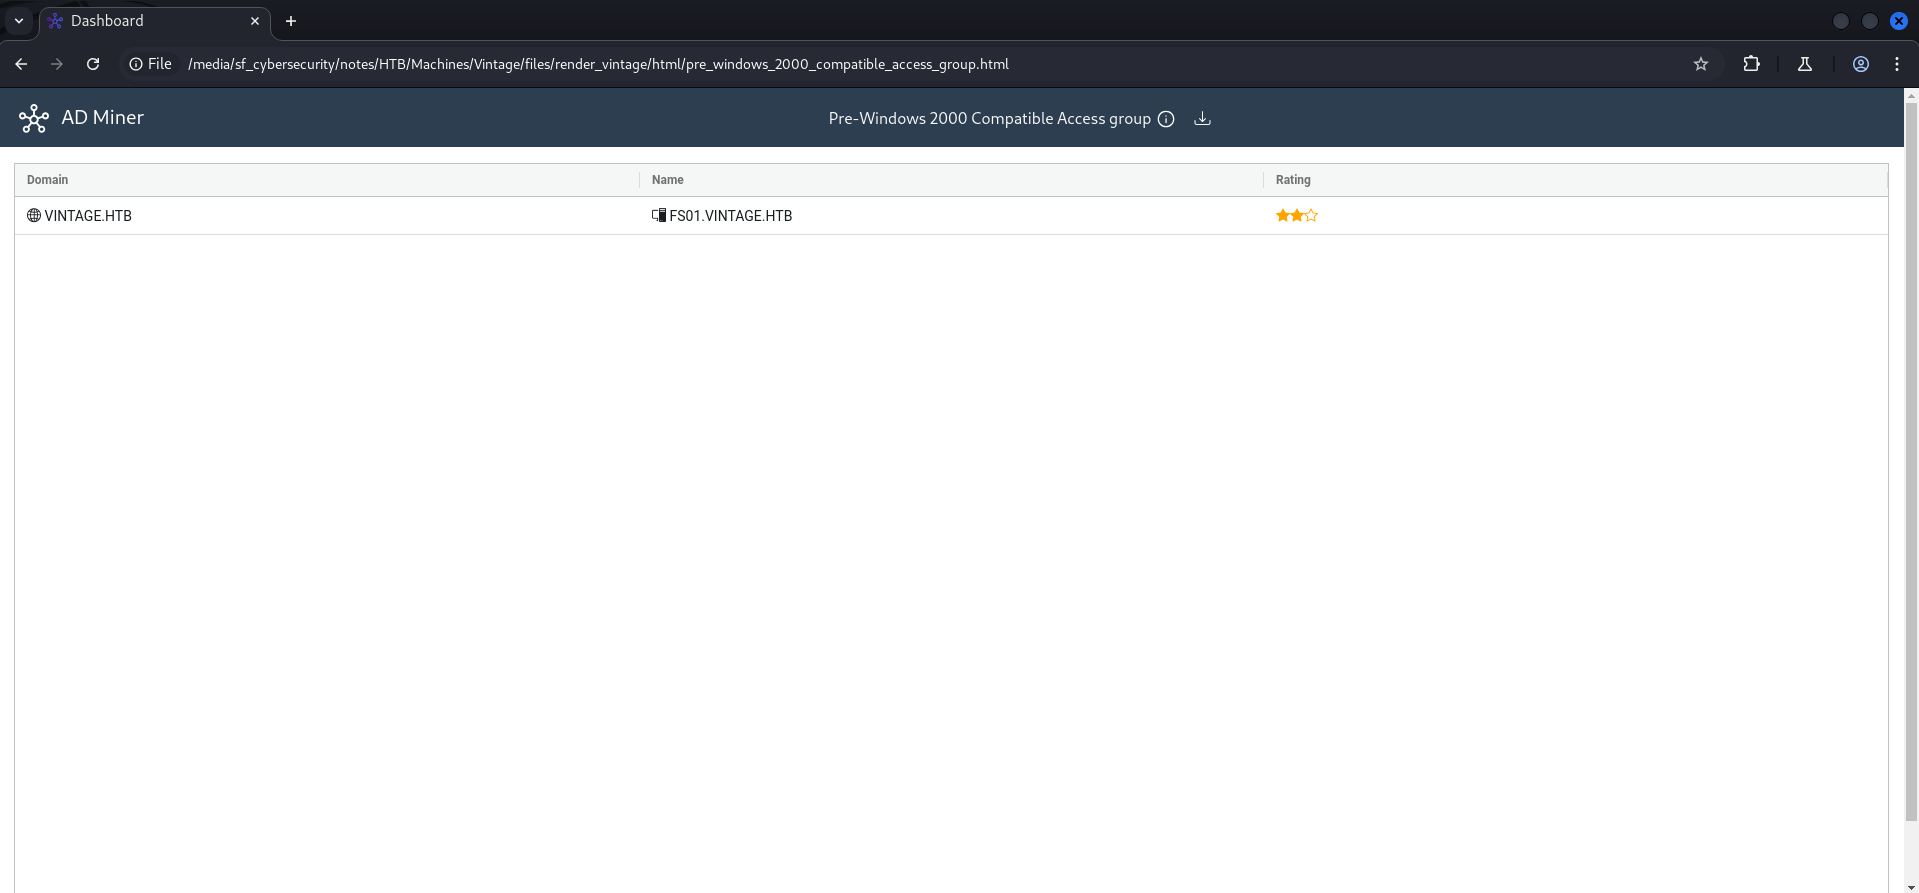
Task: Open the browser profile icon
Action: pyautogui.click(x=1861, y=64)
